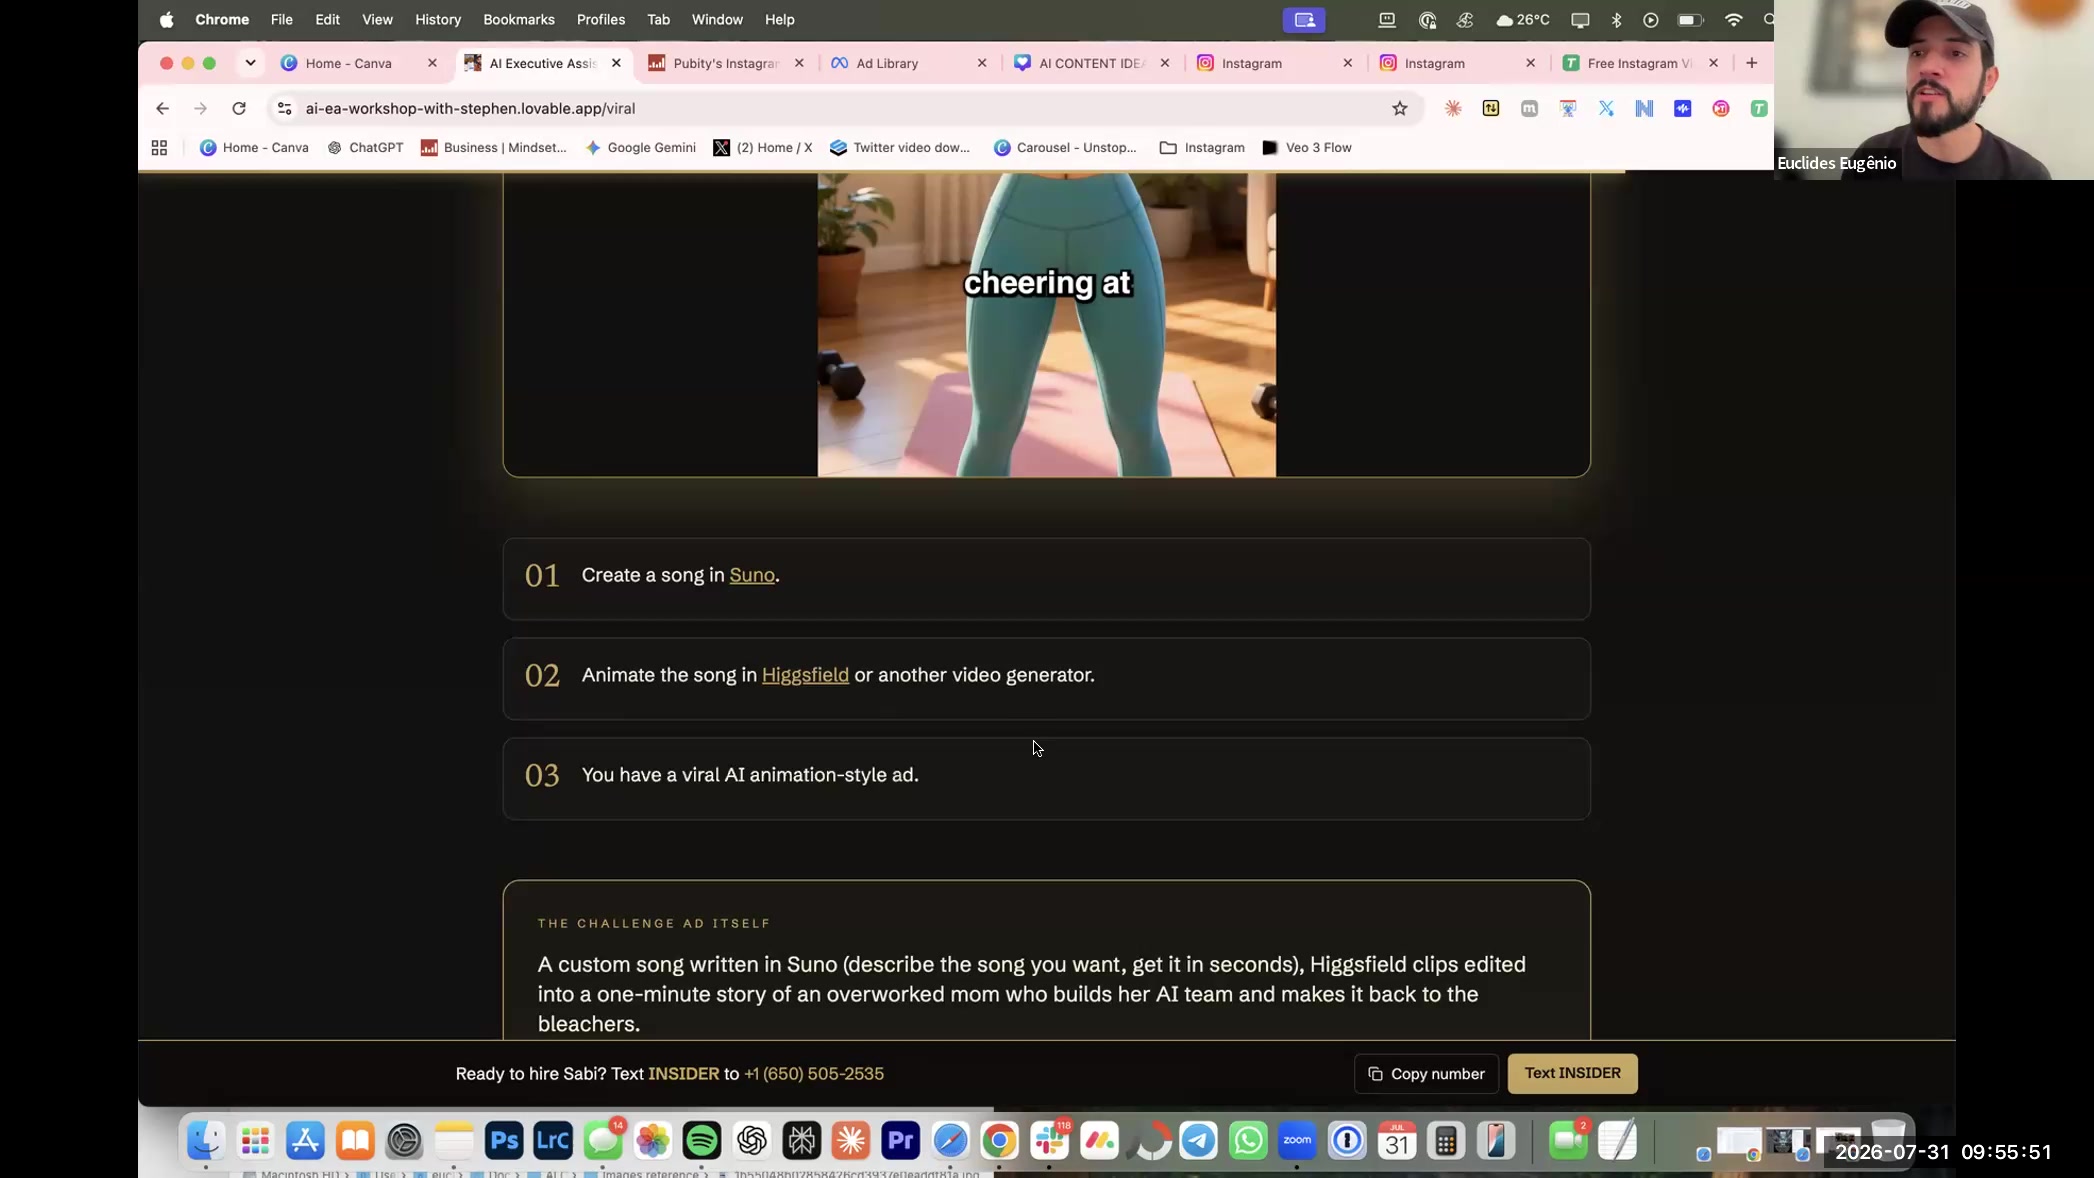Go back to the previous page
The image size is (2094, 1178).
click(162, 109)
